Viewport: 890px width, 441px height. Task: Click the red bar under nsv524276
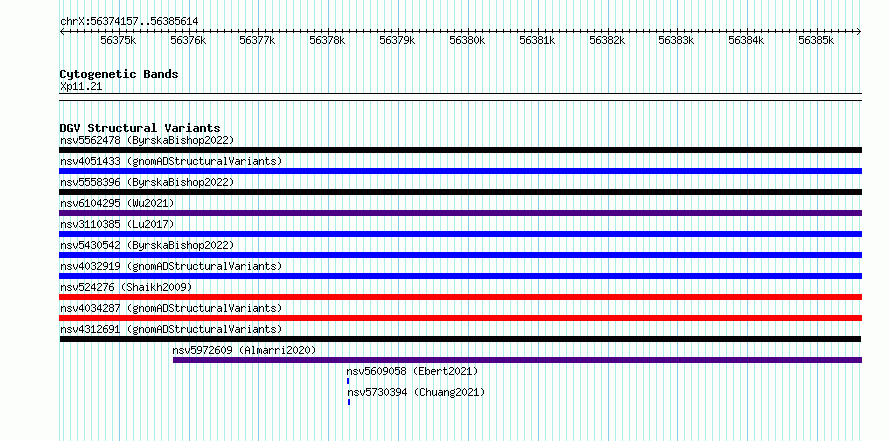(x=461, y=297)
